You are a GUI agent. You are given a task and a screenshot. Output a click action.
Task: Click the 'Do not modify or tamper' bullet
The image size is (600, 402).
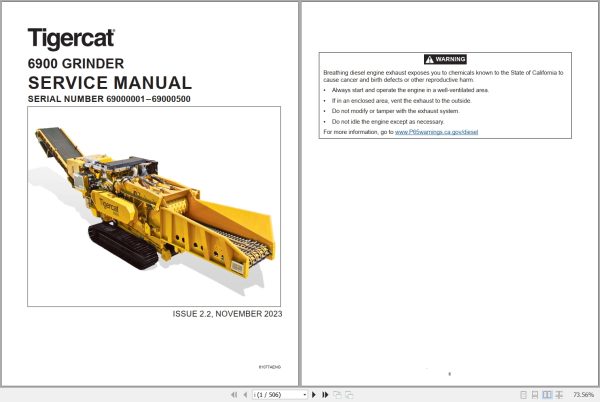(x=395, y=111)
